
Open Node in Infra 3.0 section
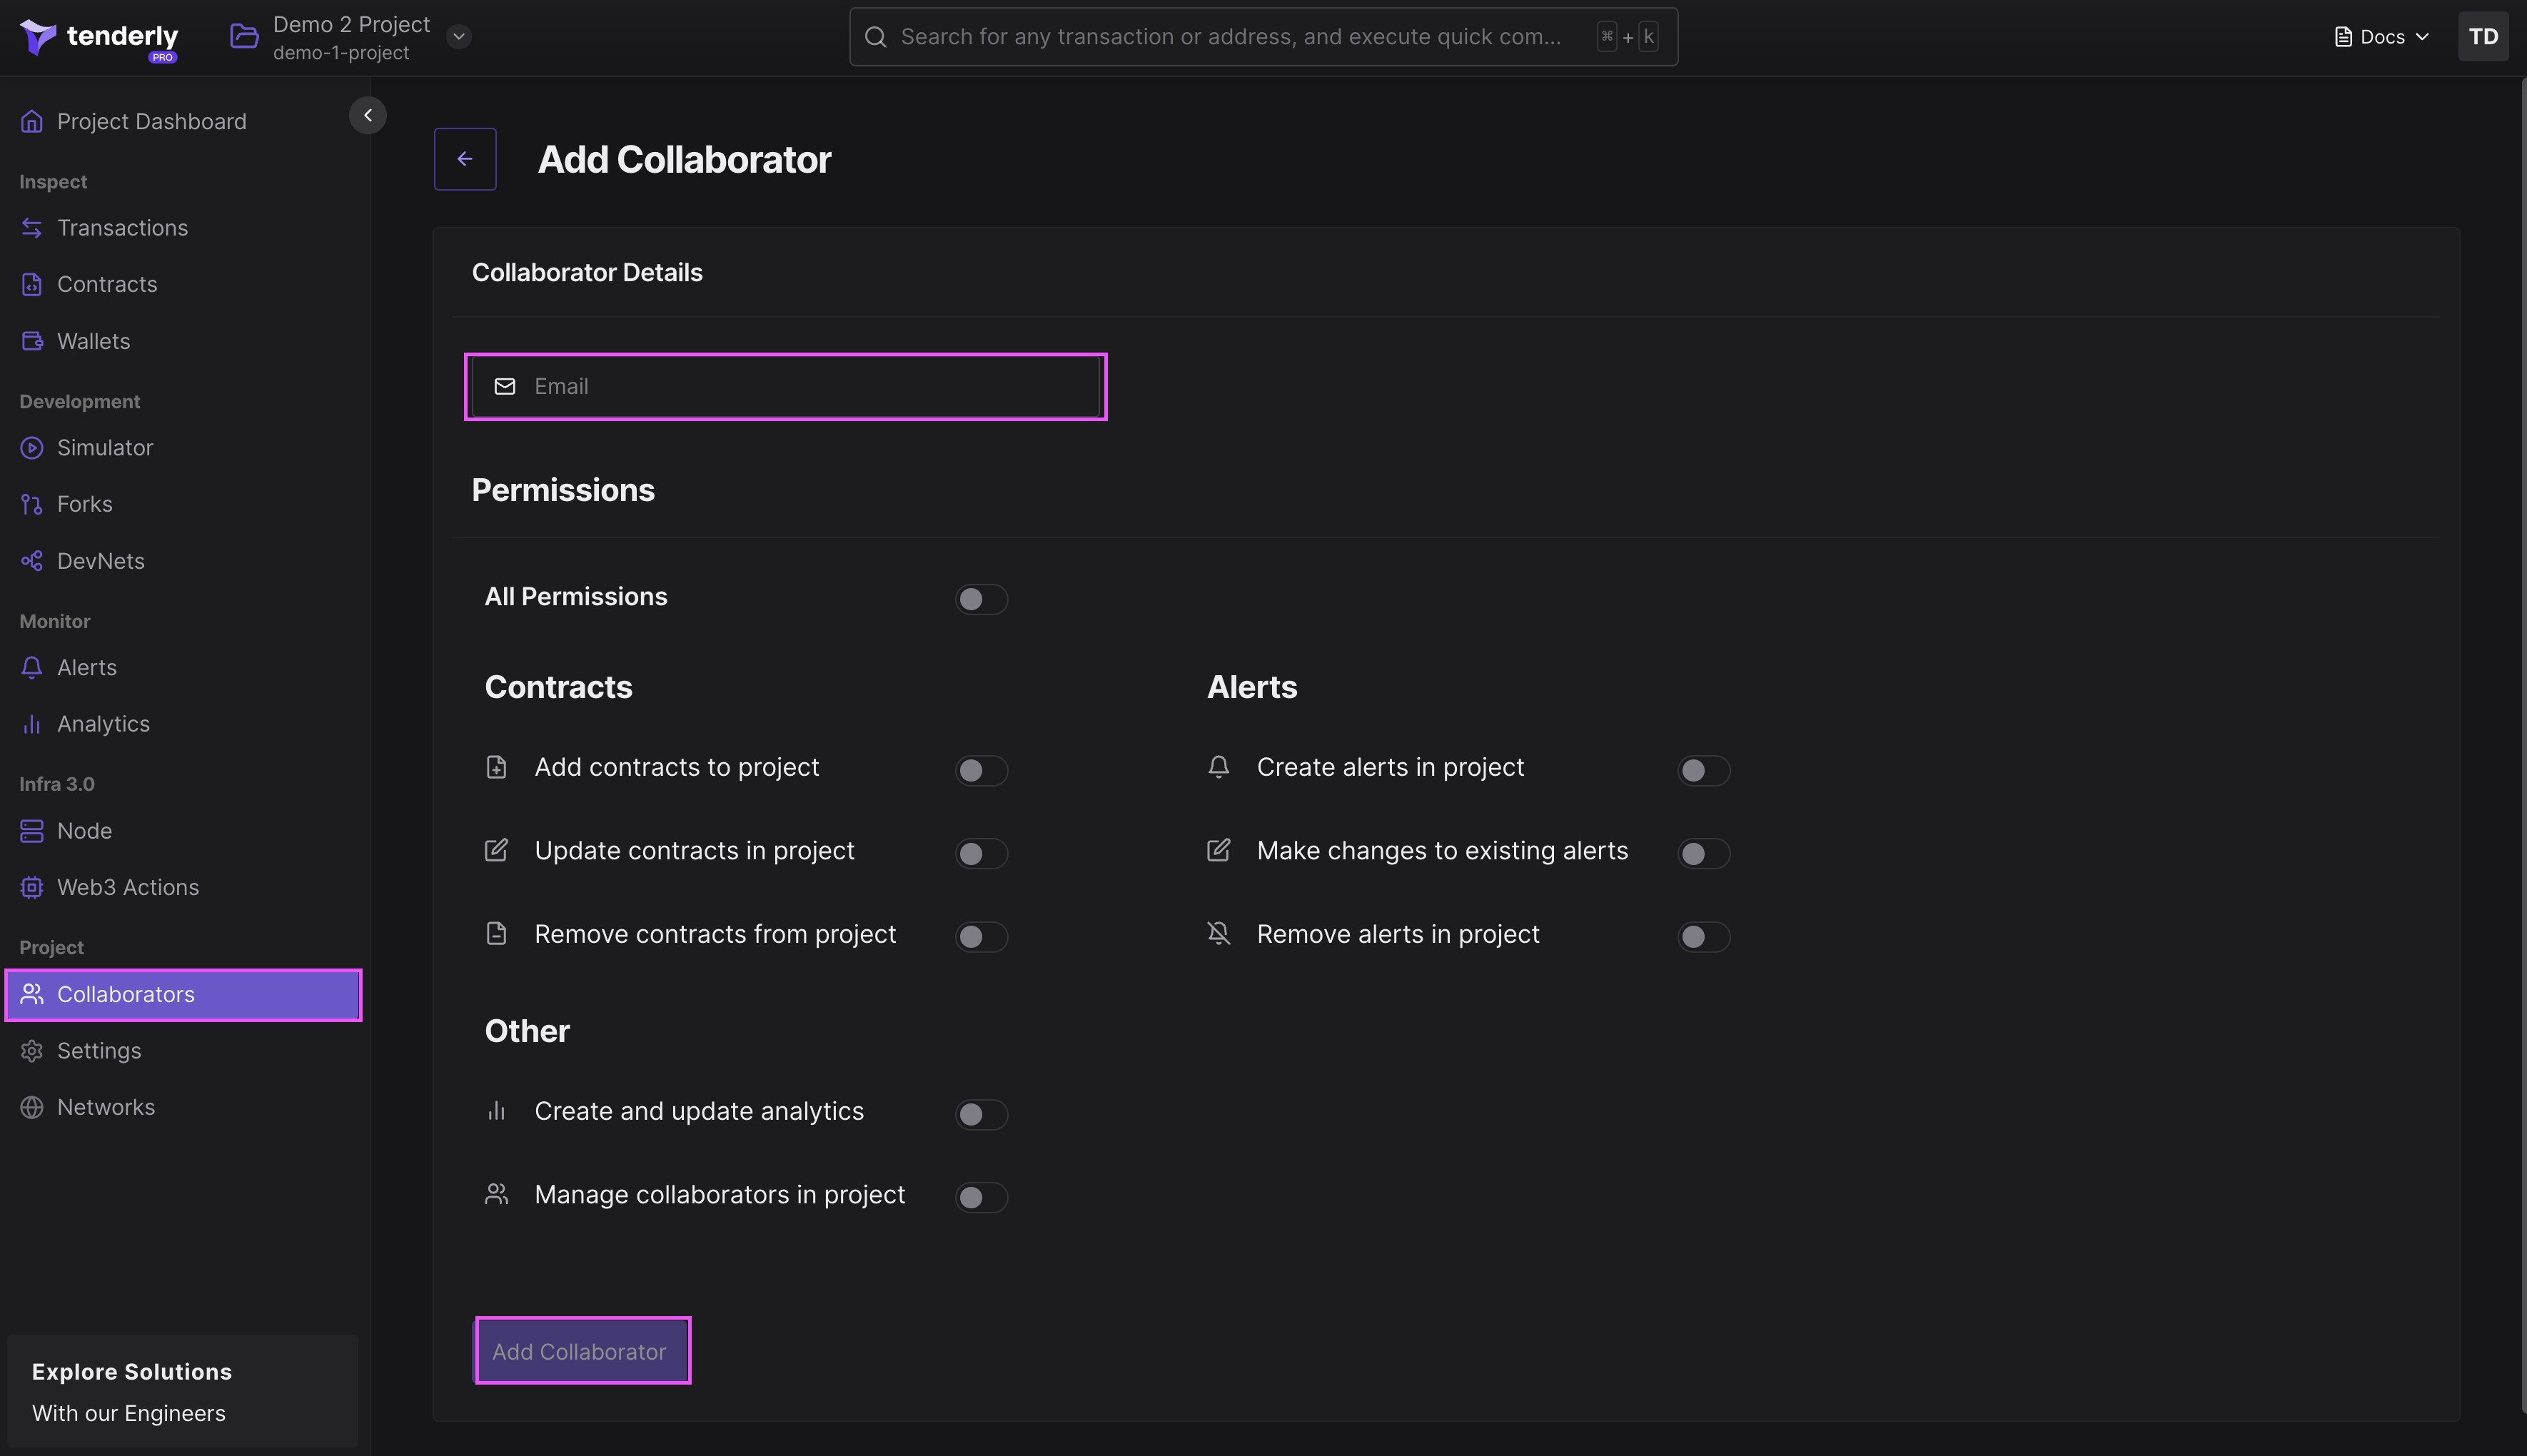[184, 831]
